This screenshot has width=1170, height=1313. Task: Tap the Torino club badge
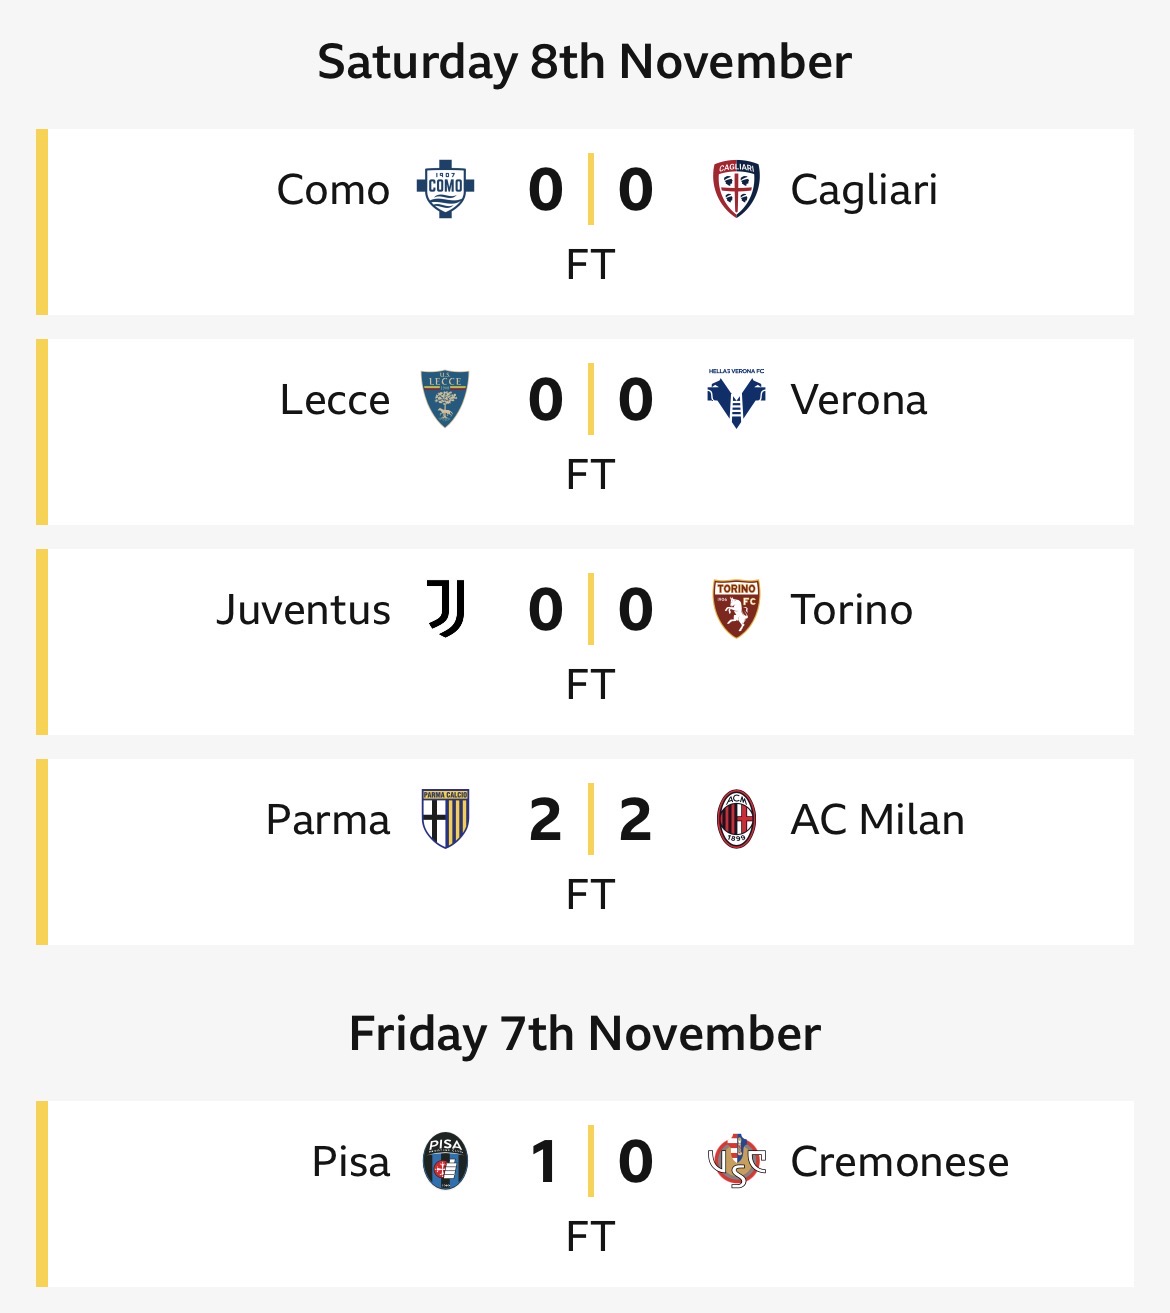pos(736,609)
